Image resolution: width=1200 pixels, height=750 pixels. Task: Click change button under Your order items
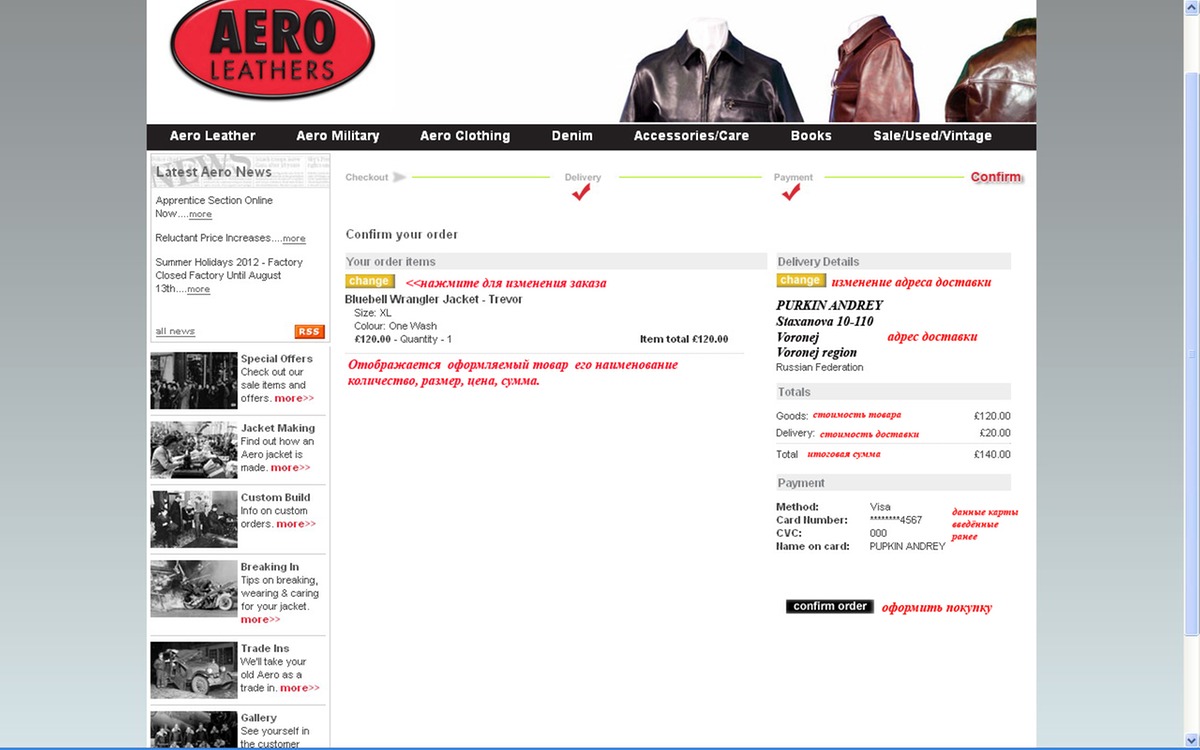(370, 282)
